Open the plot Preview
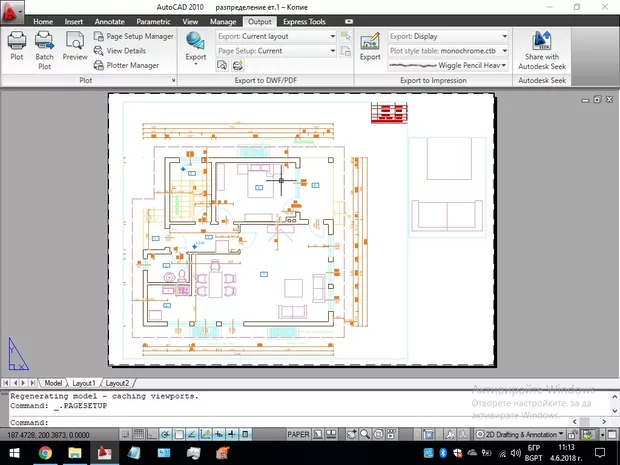This screenshot has width=620, height=465. [x=75, y=46]
